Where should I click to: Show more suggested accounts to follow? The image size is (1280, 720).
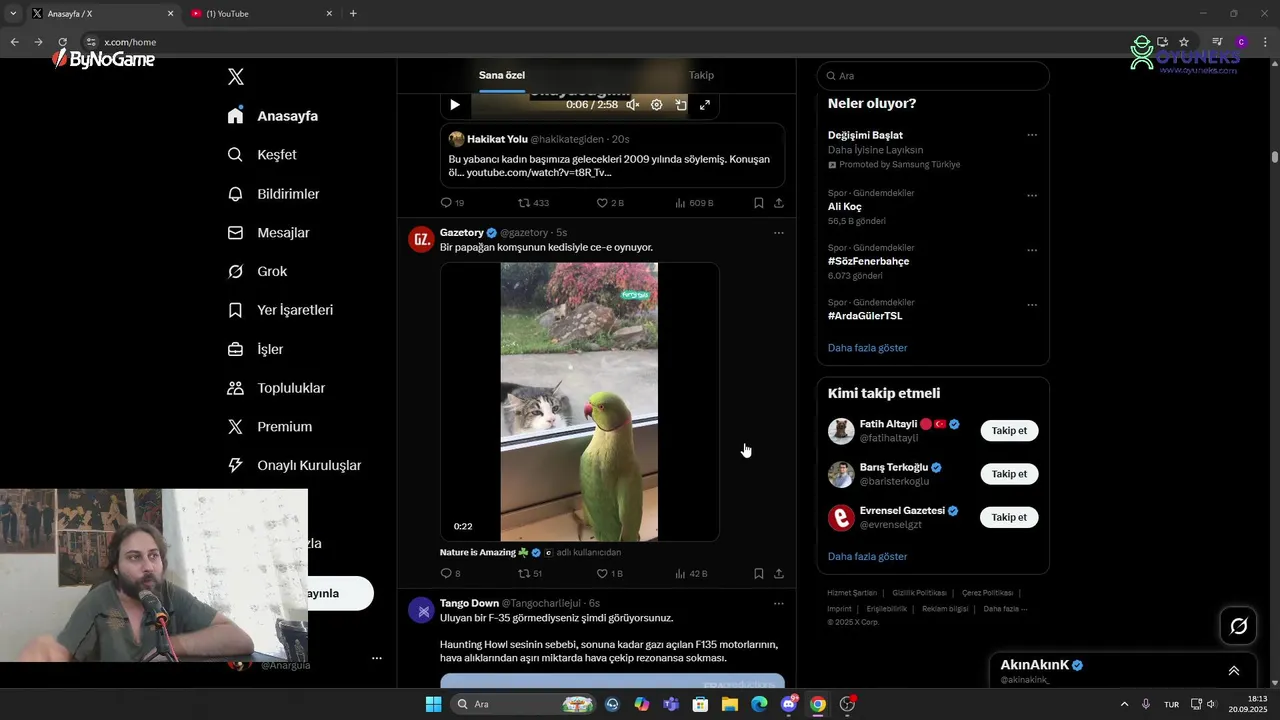tap(868, 557)
